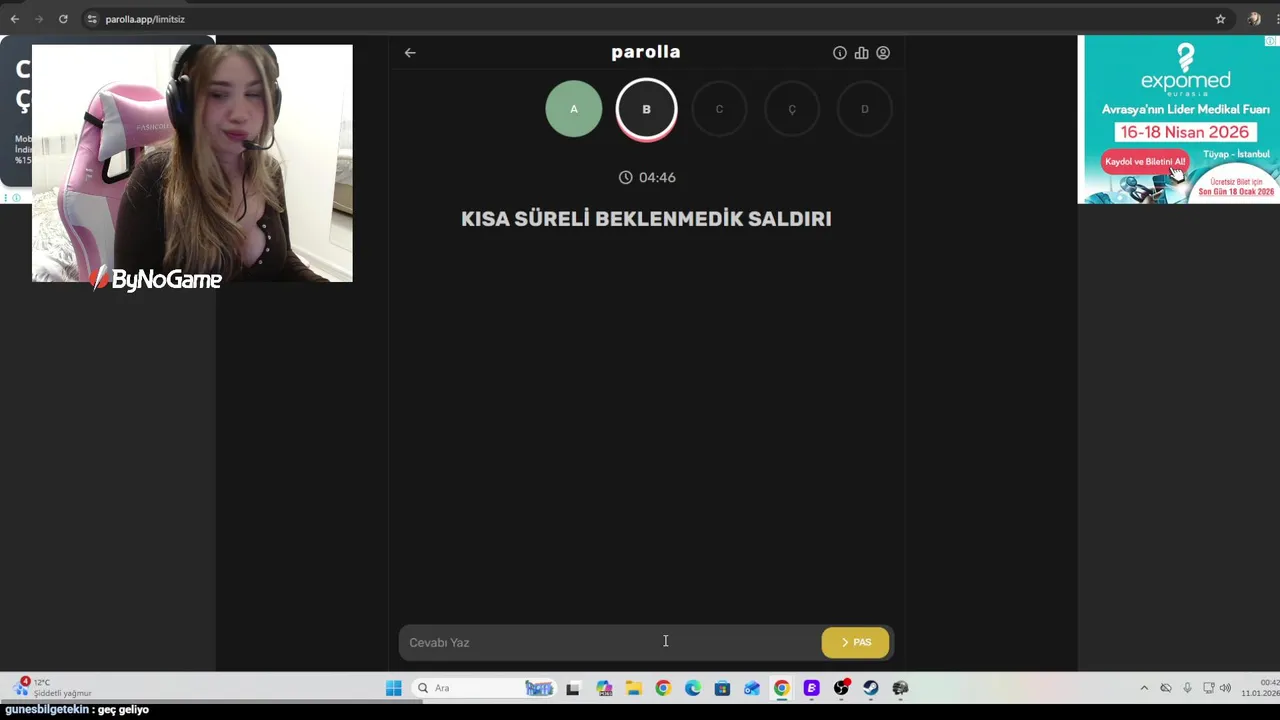Viewport: 1280px width, 720px height.
Task: Click the browser back arrow
Action: 14,19
